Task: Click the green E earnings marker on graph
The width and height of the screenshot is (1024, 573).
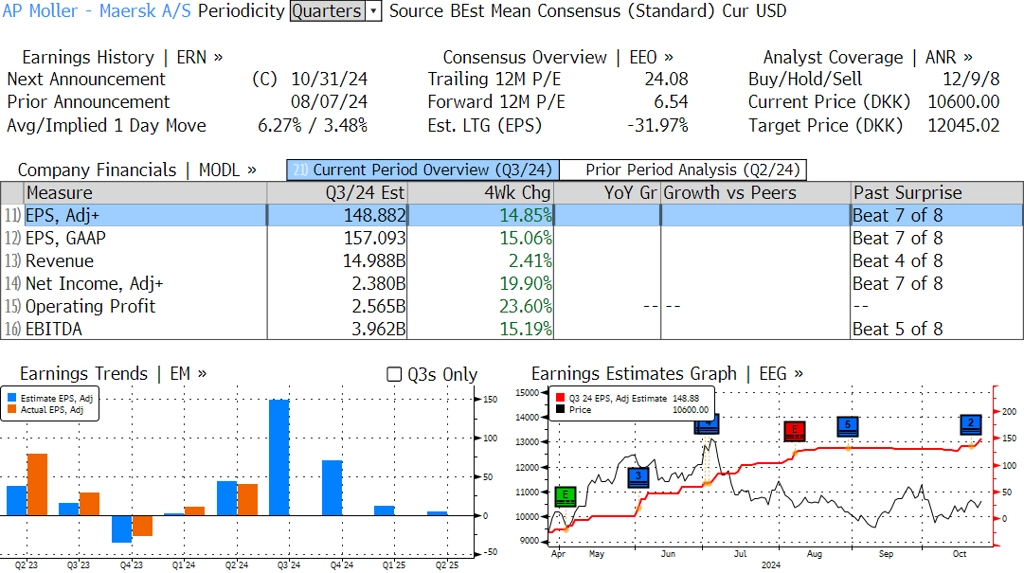Action: [565, 497]
